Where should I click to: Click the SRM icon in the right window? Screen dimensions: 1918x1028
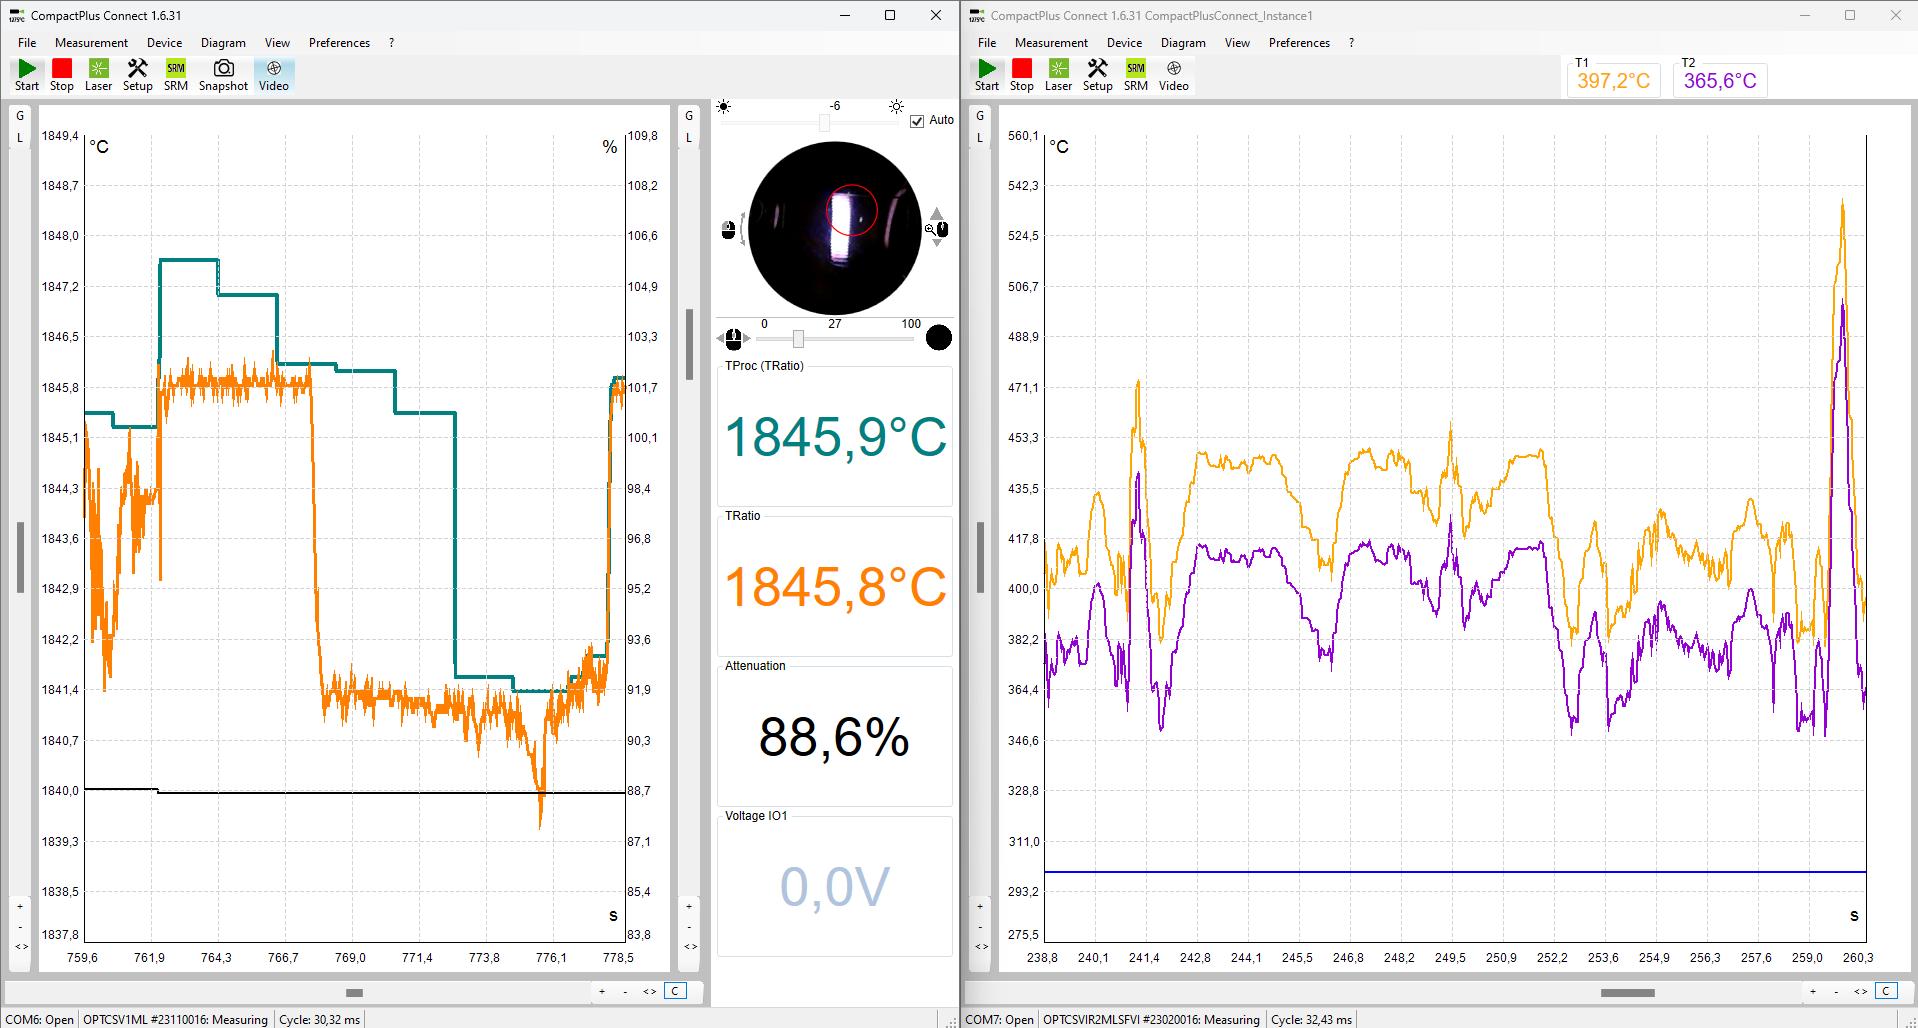tap(1135, 71)
